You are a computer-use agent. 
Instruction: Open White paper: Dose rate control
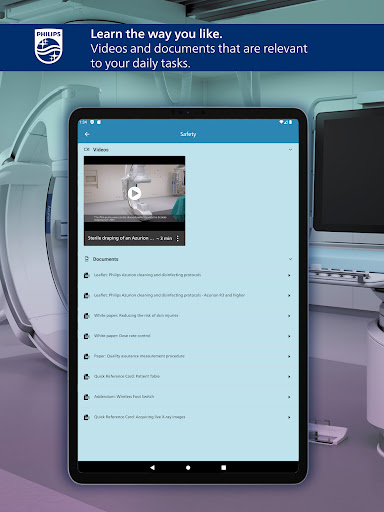click(188, 336)
